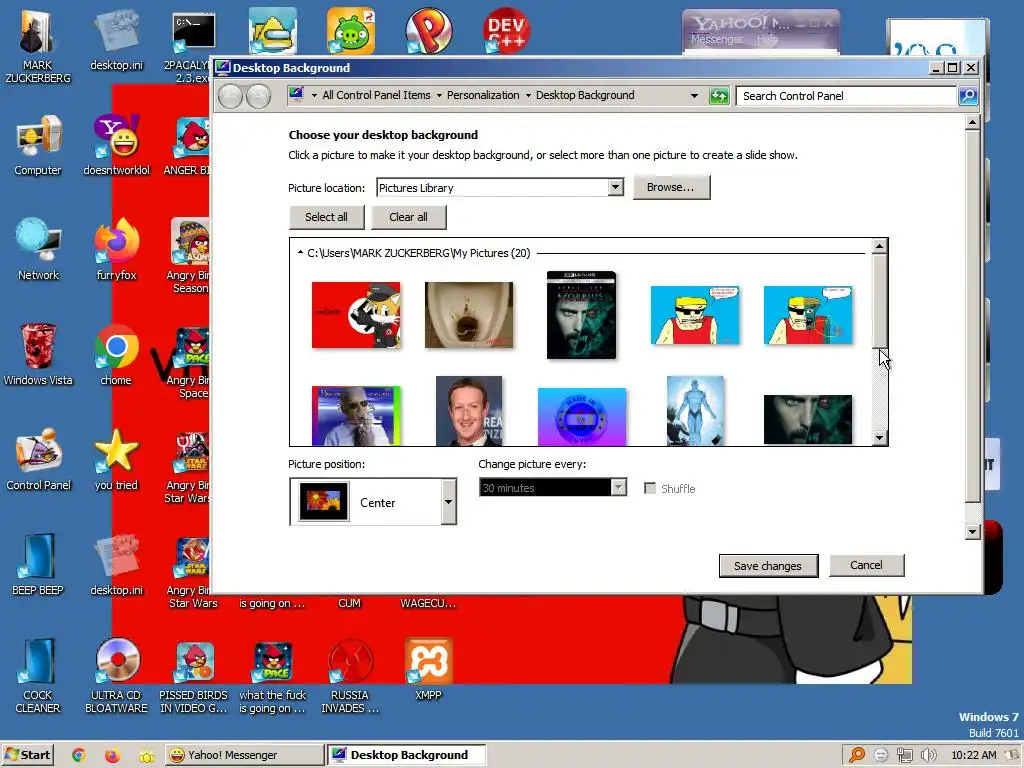Select the purple gradient badge thumbnail
The height and width of the screenshot is (768, 1024).
pos(581,417)
